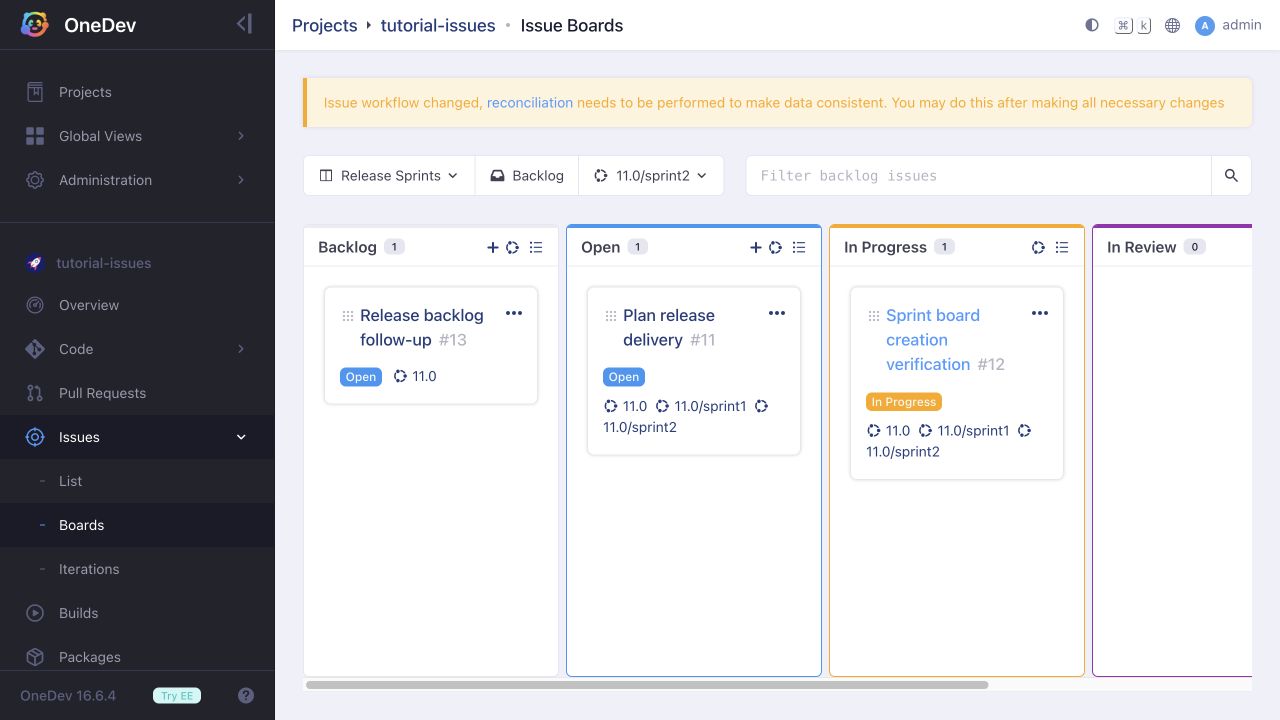The height and width of the screenshot is (720, 1280).
Task: Click the search magnifier button
Action: pos(1231,175)
